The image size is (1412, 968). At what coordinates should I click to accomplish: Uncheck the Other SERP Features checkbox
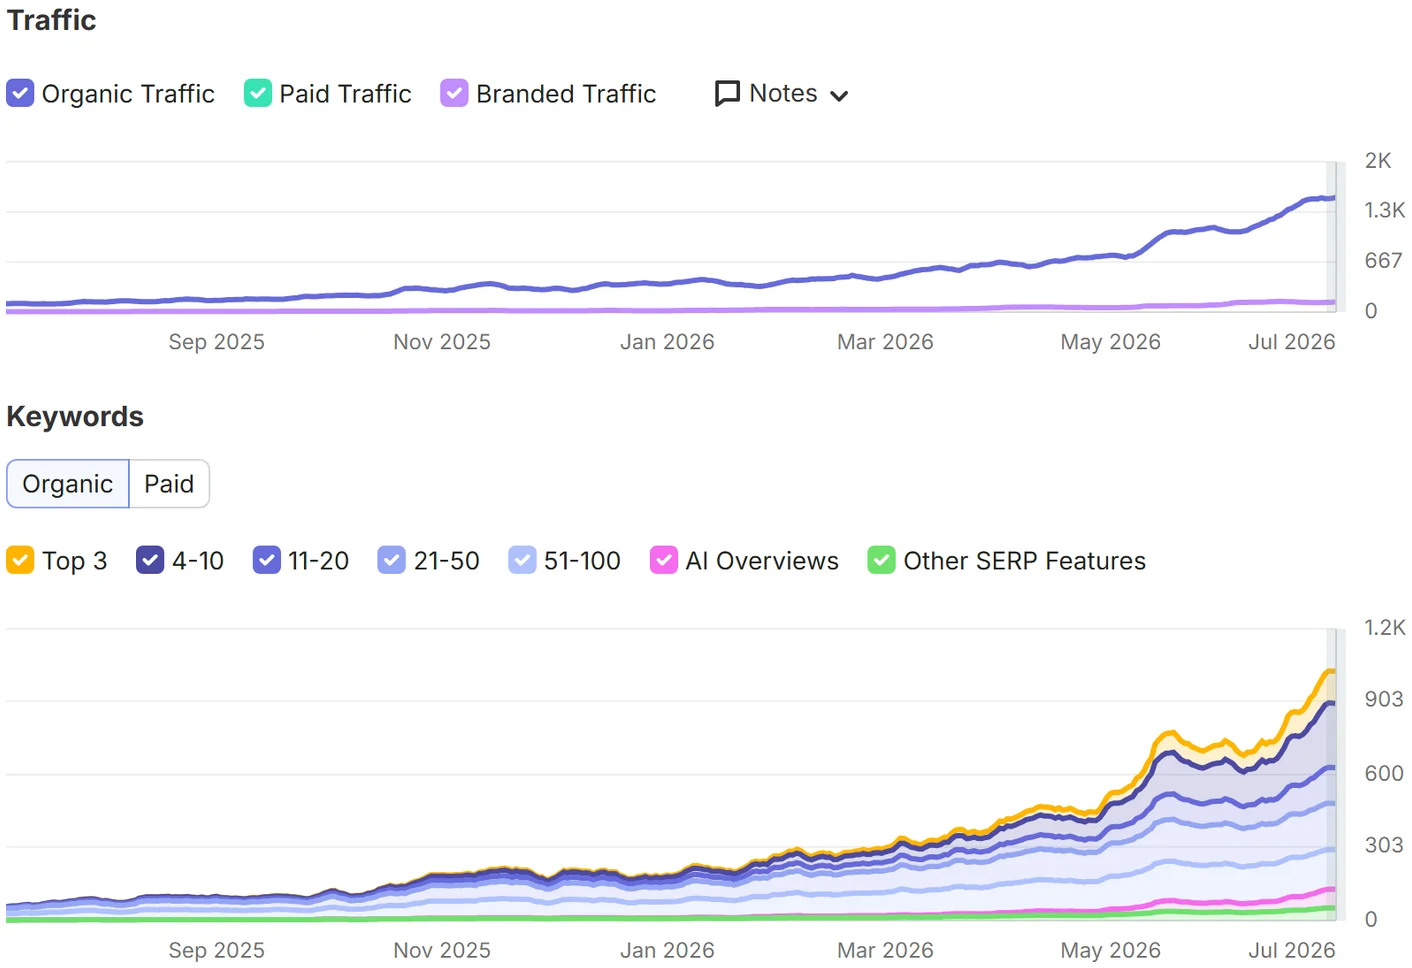881,560
